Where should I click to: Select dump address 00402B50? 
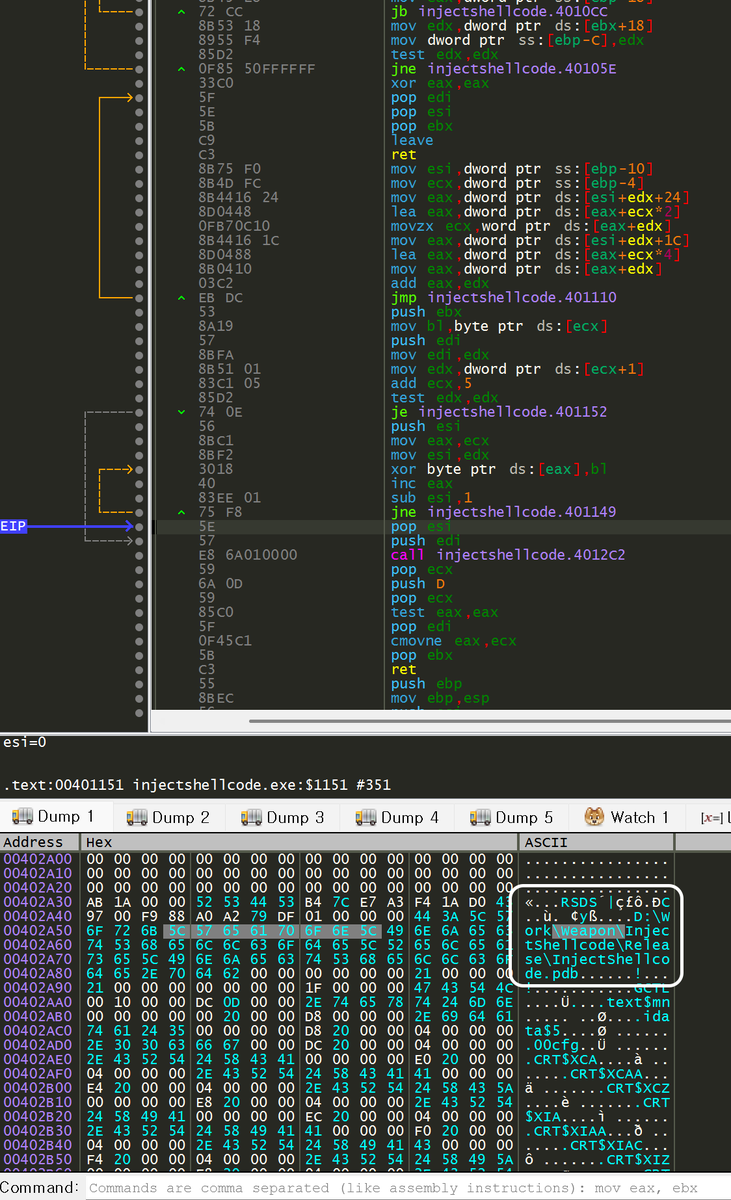click(x=38, y=1159)
